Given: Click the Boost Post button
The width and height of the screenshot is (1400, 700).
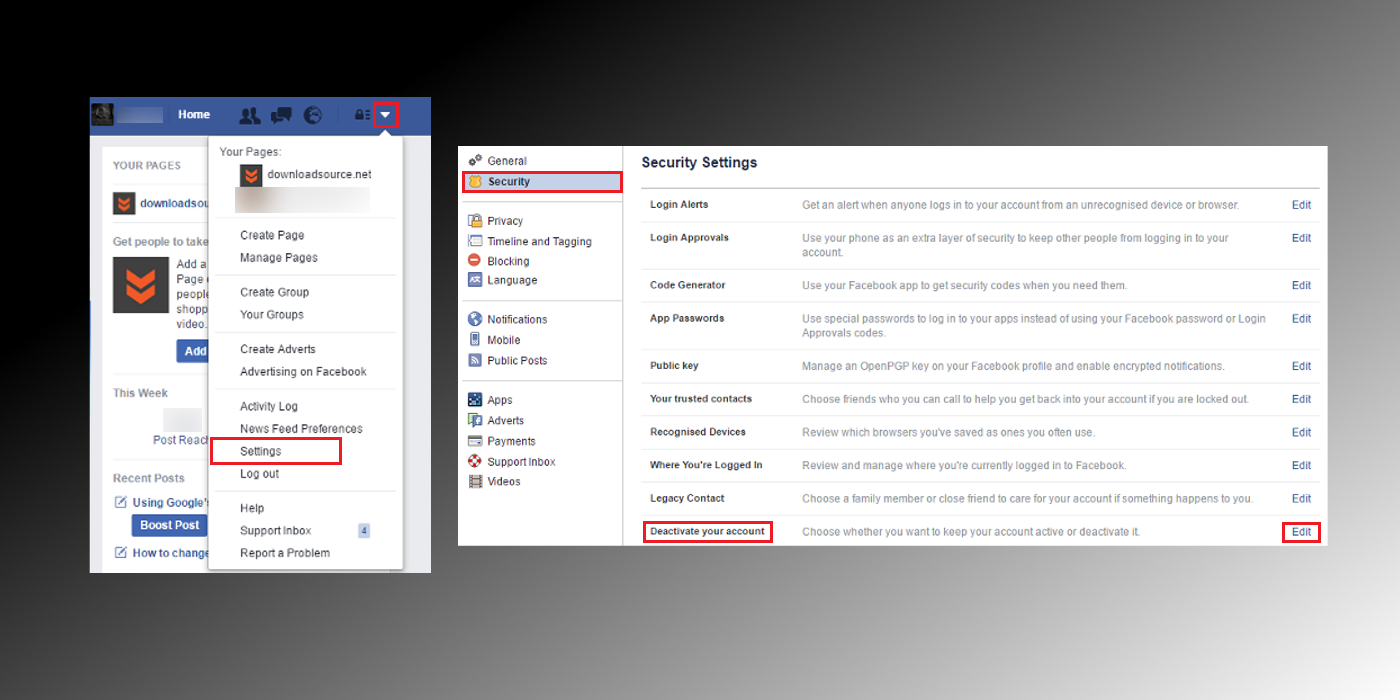Looking at the screenshot, I should [169, 525].
